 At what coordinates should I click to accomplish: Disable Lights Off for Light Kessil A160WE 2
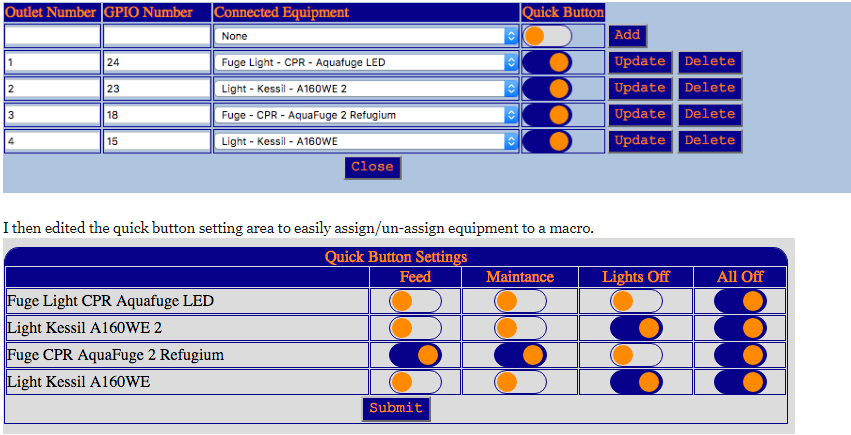pos(636,328)
